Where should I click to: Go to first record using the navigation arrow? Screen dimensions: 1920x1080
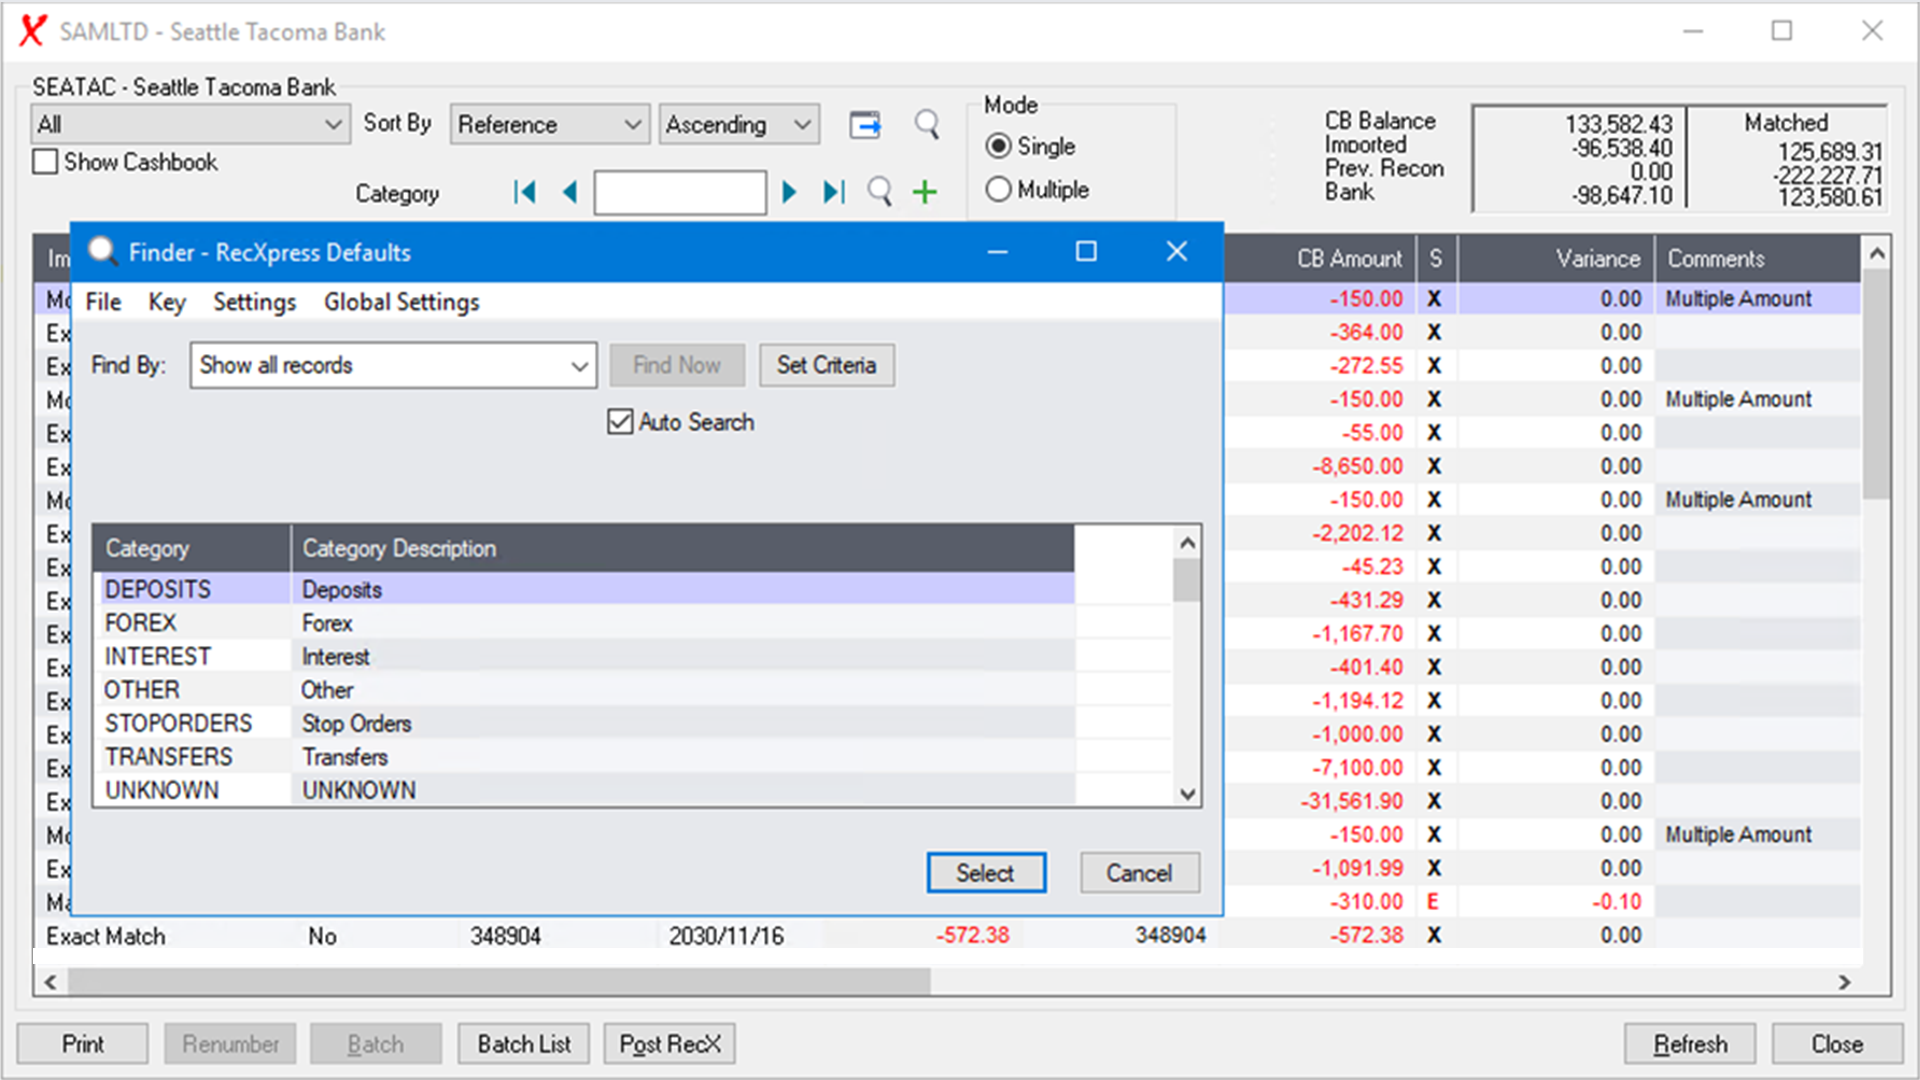tap(524, 192)
